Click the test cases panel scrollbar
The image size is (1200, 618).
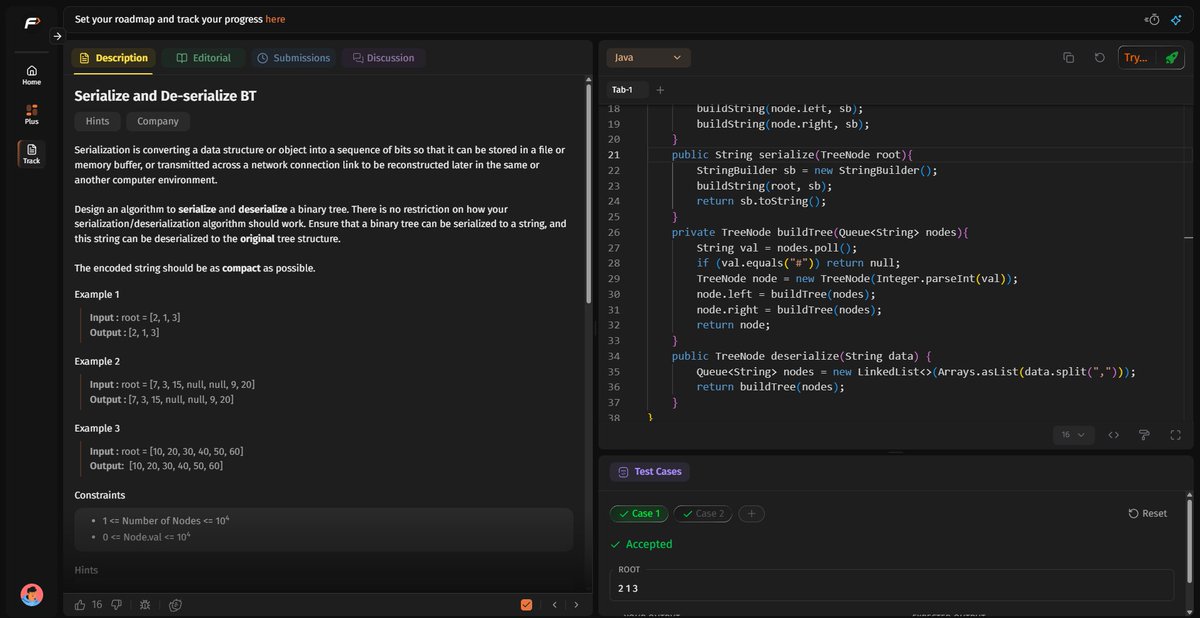[1190, 540]
